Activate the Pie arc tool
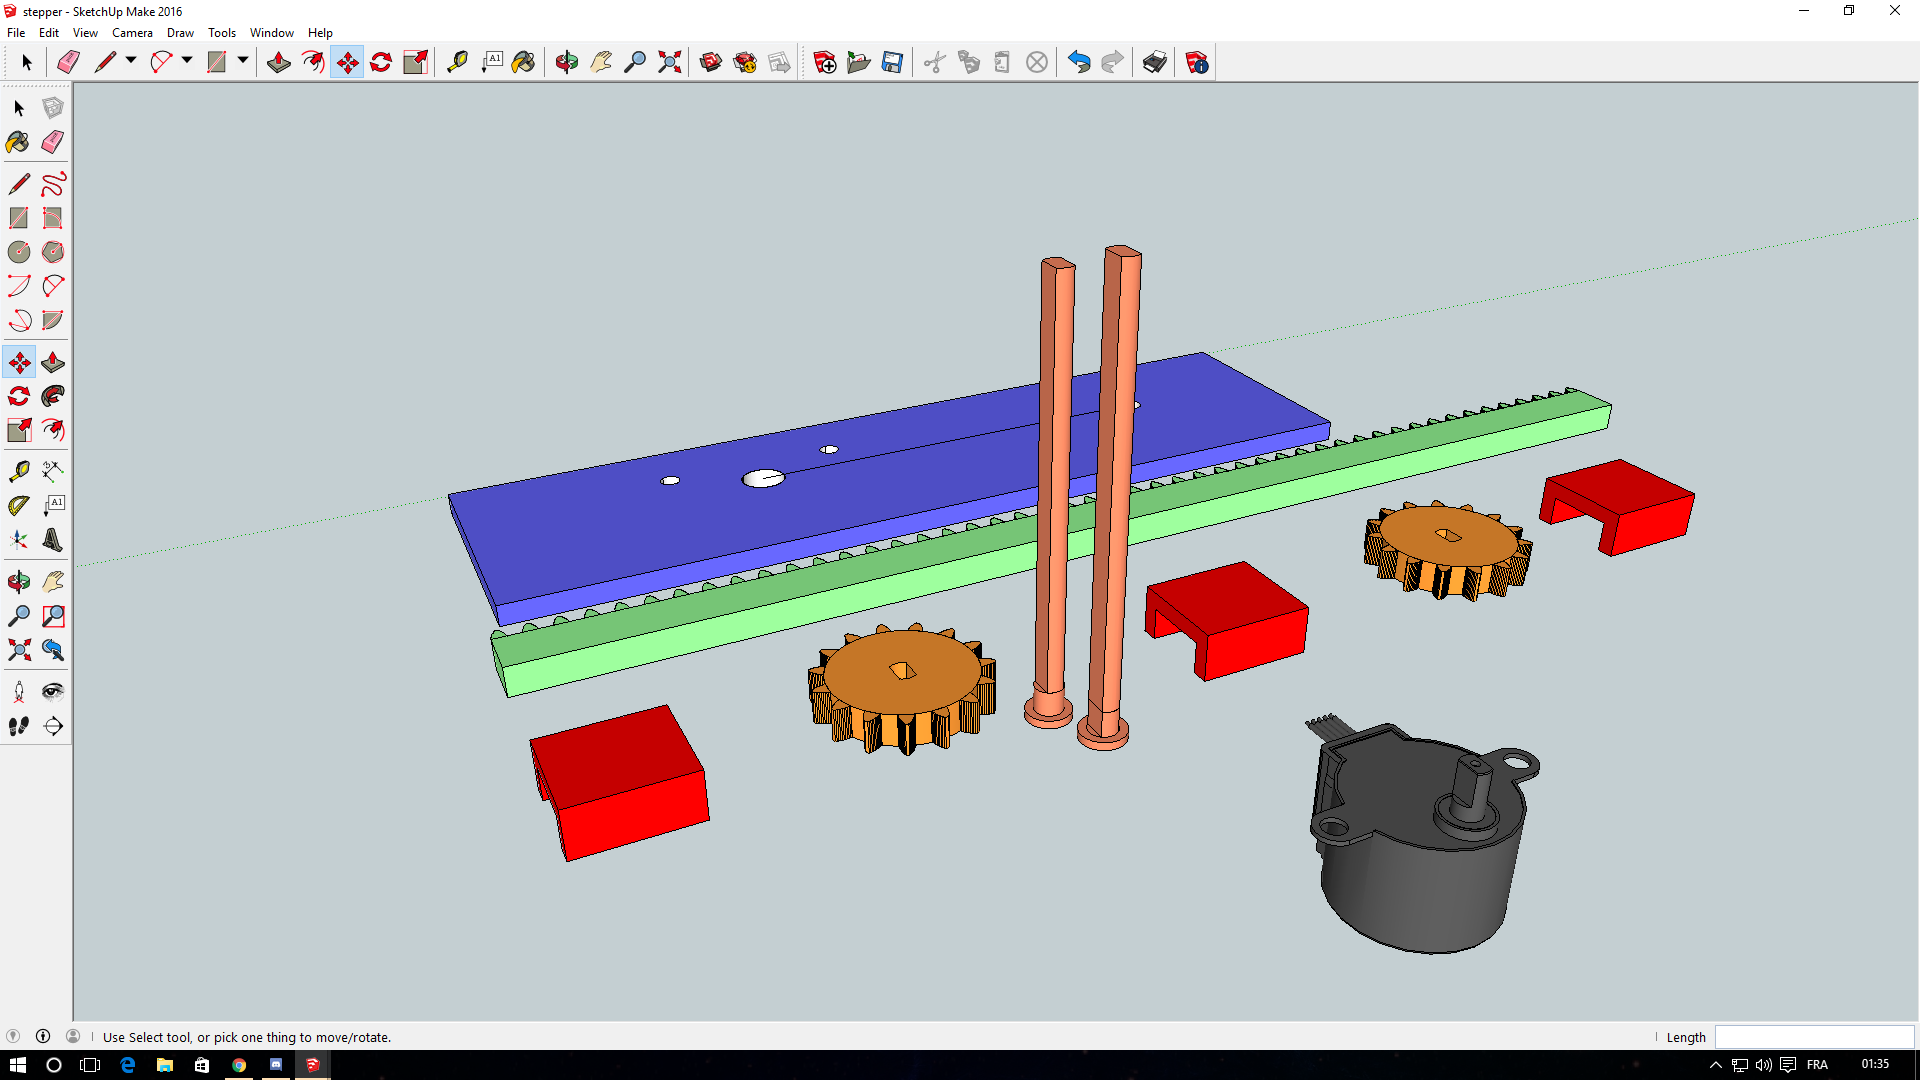Image resolution: width=1920 pixels, height=1080 pixels. tap(53, 319)
